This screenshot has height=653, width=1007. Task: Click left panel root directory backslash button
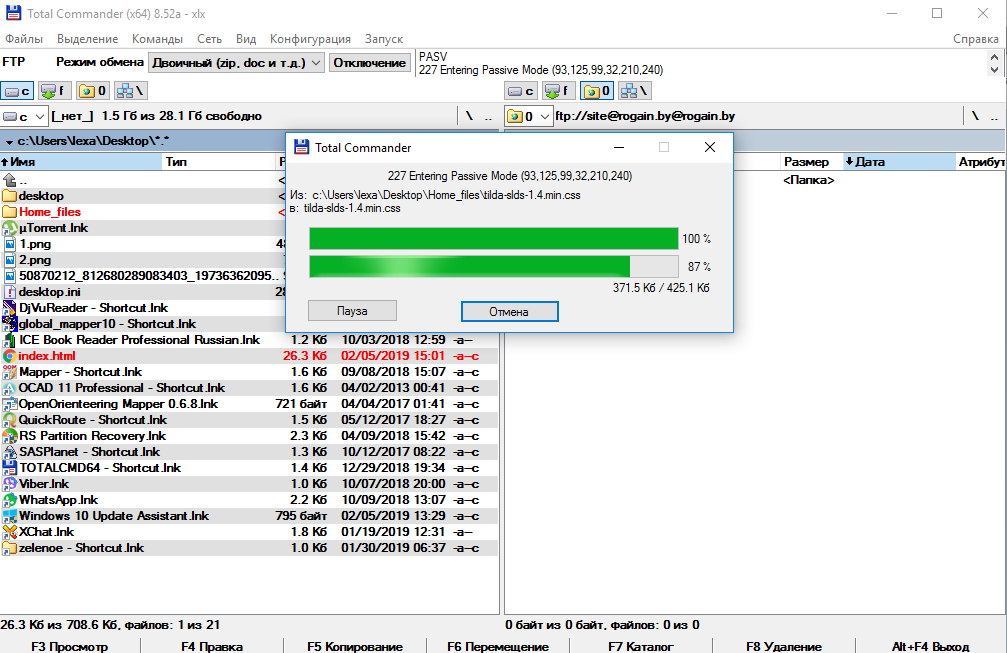coord(469,116)
